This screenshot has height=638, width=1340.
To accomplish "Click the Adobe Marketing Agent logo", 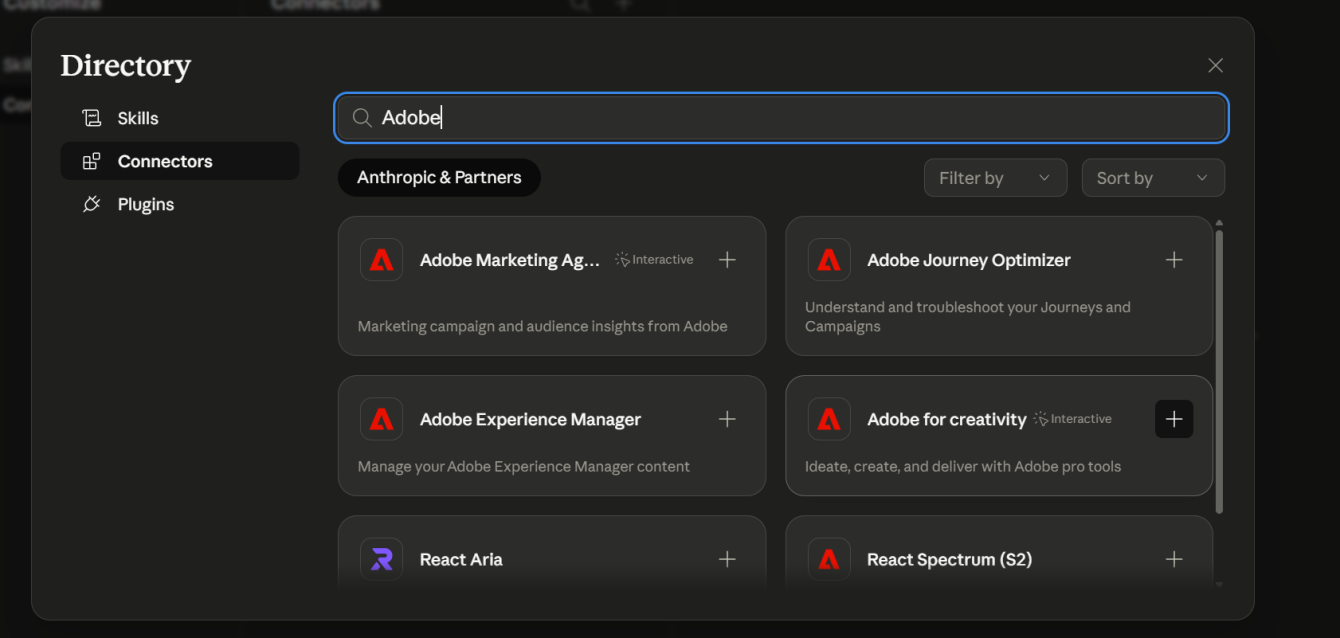I will [381, 260].
